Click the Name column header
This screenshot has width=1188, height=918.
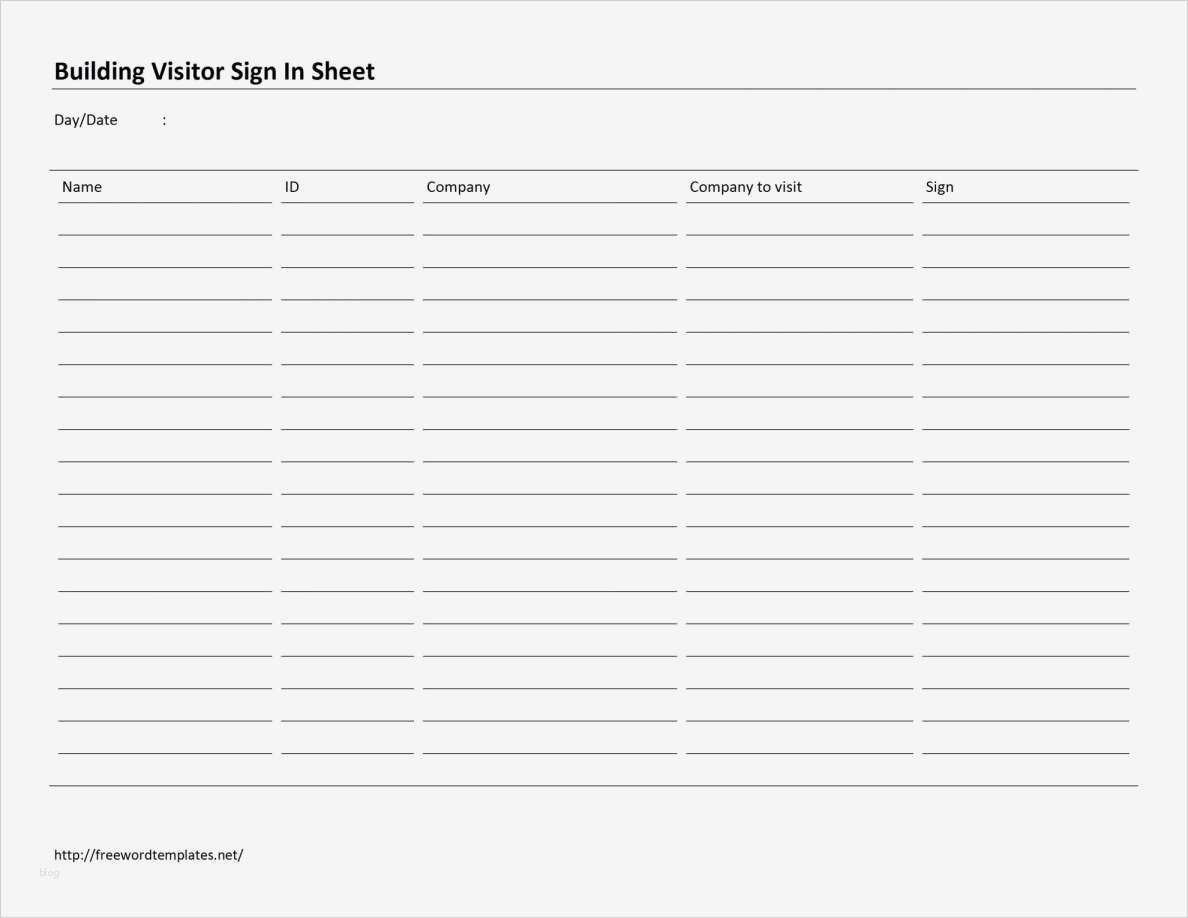tap(82, 187)
